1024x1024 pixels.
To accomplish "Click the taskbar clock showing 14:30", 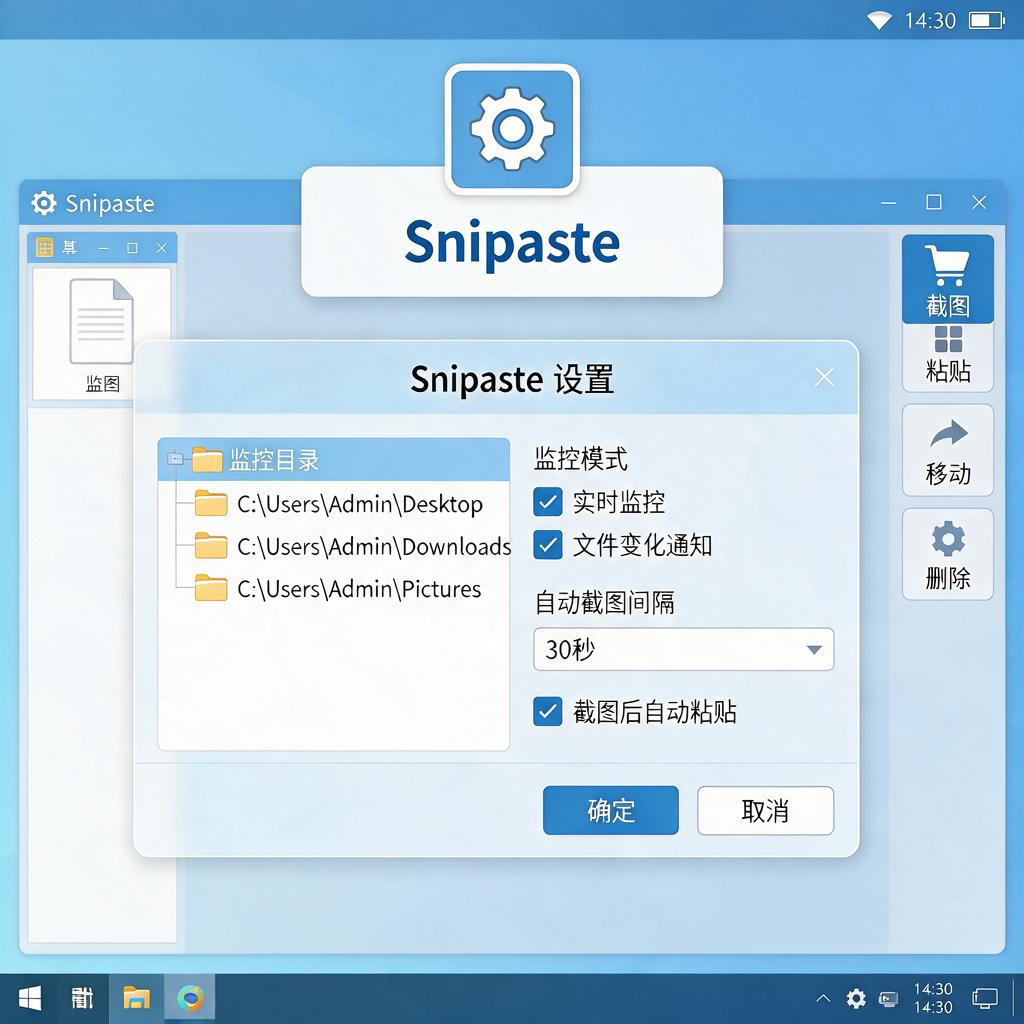I will (x=933, y=998).
